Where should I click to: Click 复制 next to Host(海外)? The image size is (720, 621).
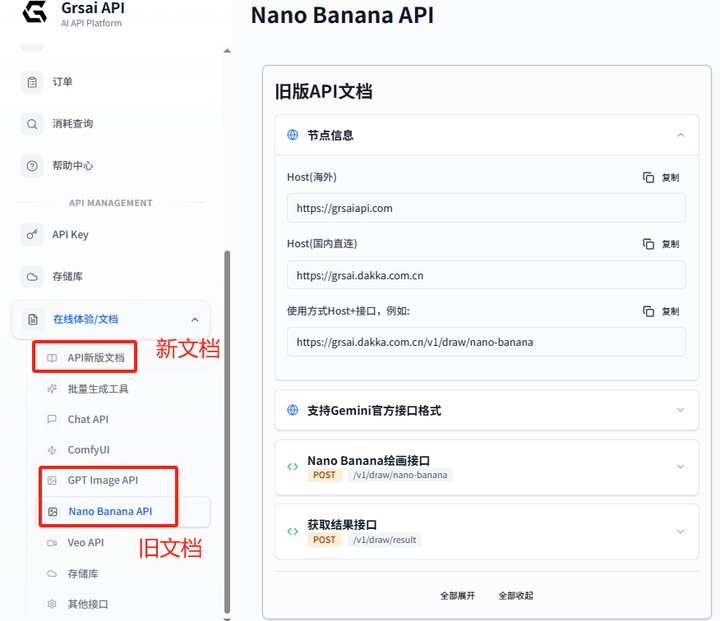tap(670, 178)
